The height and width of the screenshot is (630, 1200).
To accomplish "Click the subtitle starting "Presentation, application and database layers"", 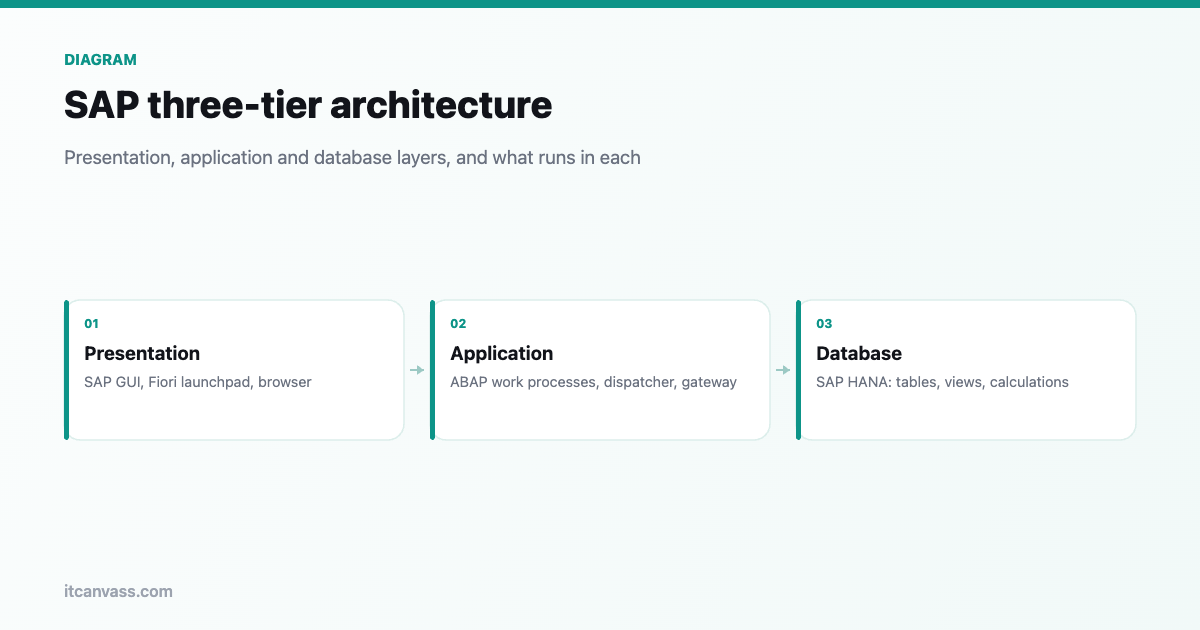I will pyautogui.click(x=352, y=158).
